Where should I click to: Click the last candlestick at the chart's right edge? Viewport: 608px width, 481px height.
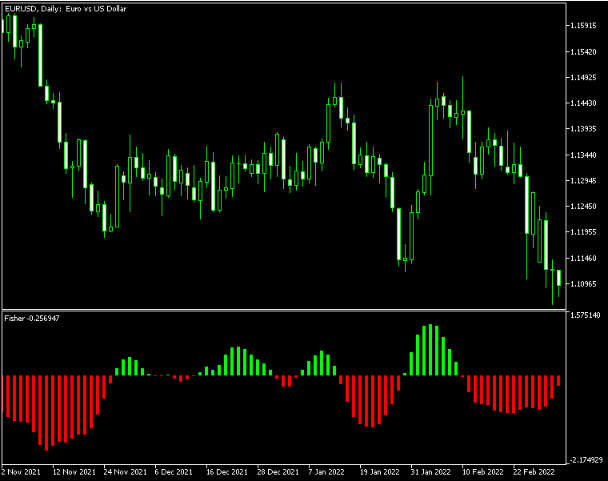coord(559,278)
